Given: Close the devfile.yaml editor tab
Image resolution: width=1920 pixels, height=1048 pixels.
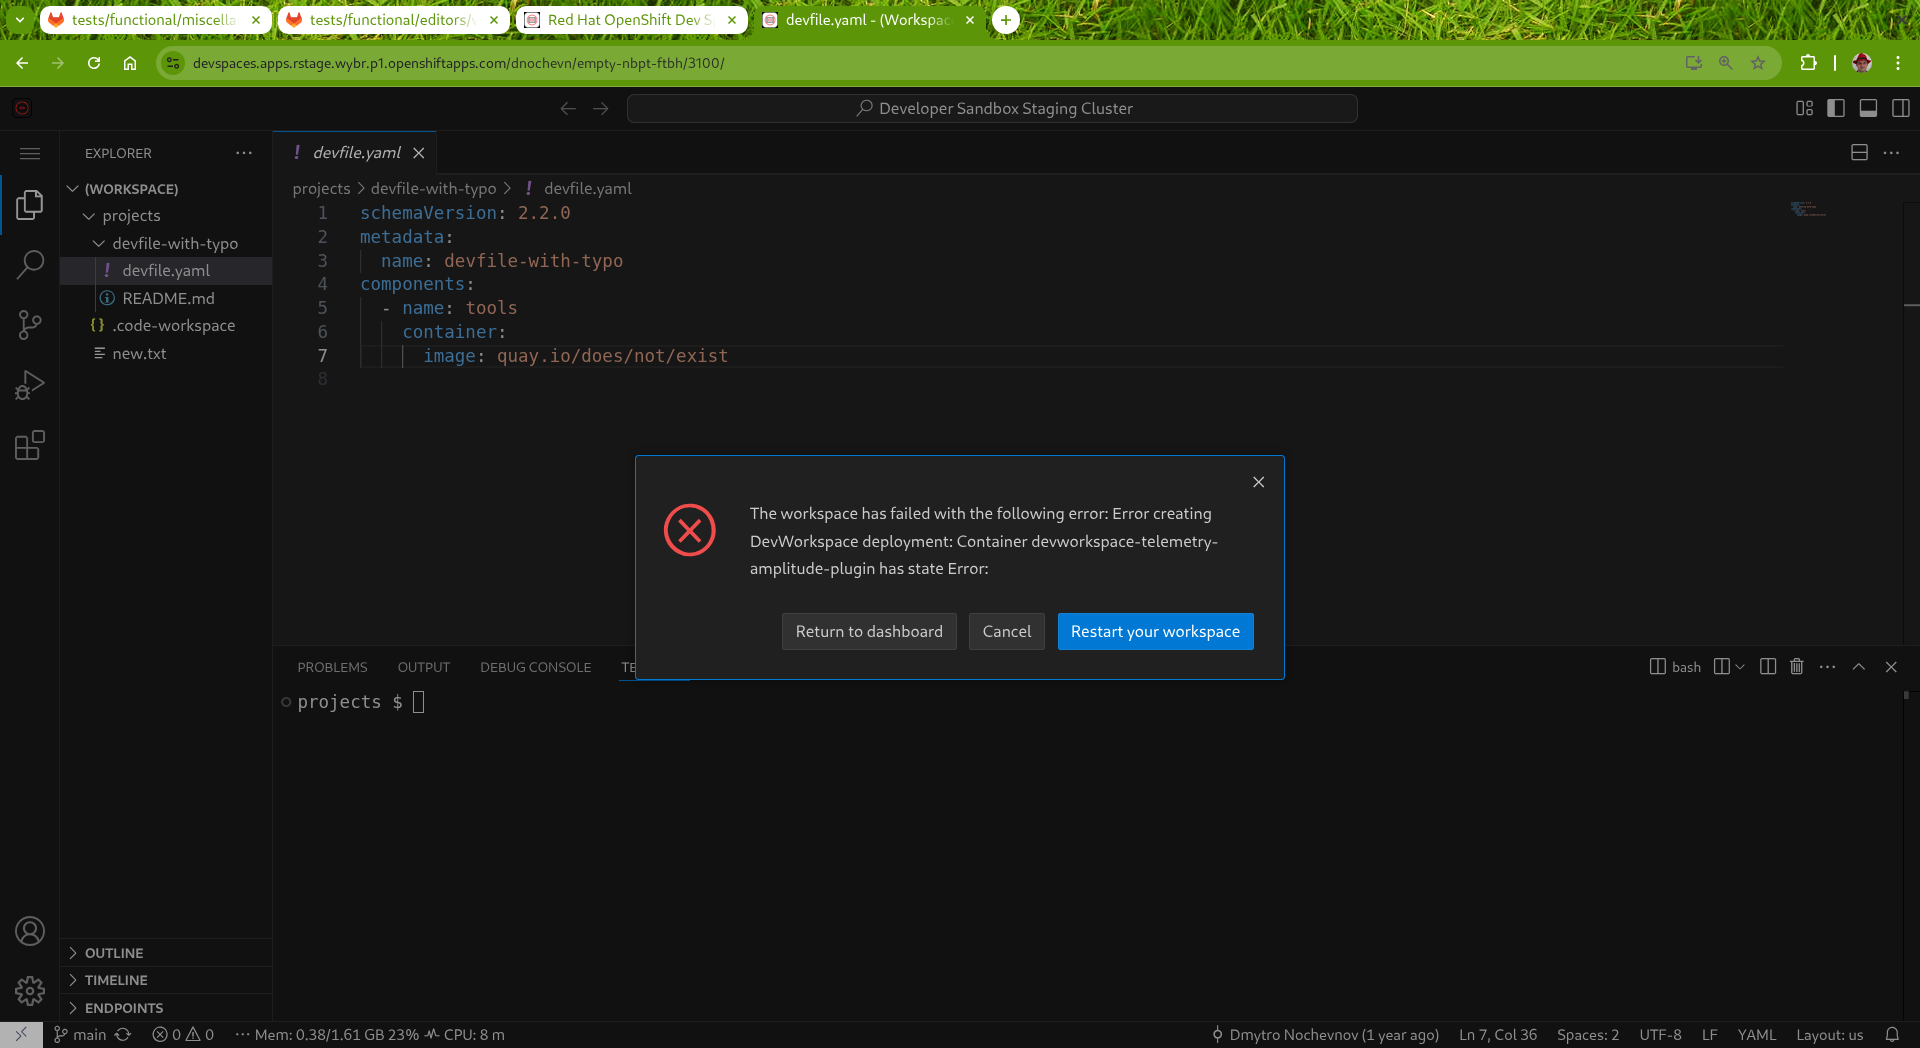Looking at the screenshot, I should [x=419, y=153].
